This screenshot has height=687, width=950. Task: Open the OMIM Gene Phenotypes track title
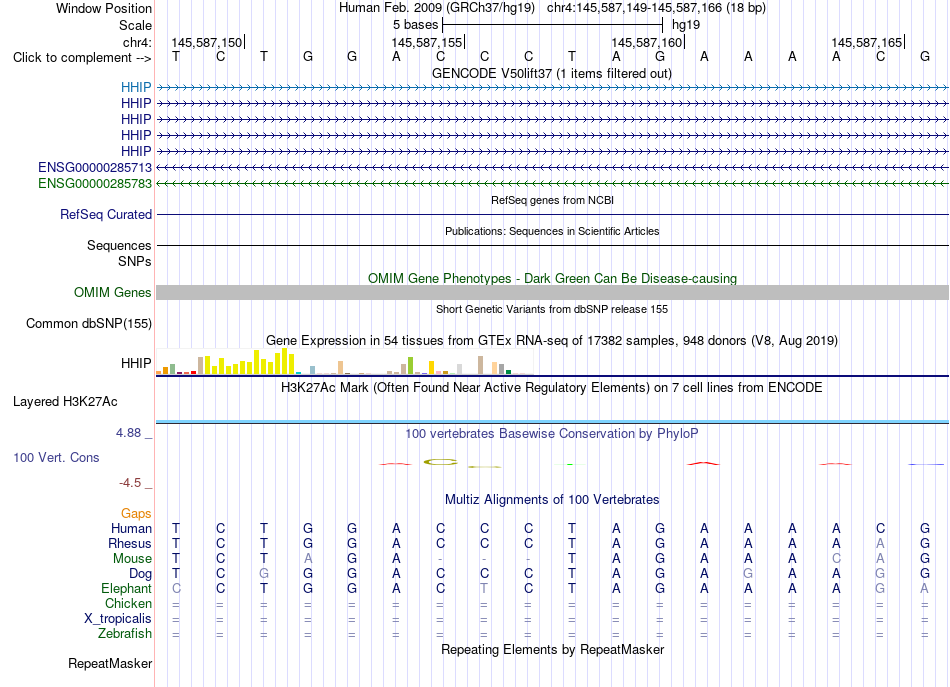point(552,278)
